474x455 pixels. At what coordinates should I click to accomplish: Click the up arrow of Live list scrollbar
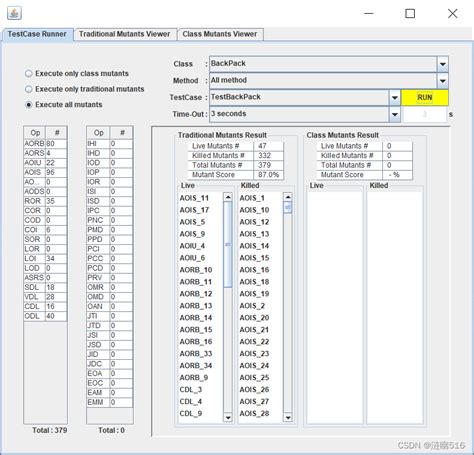click(x=228, y=197)
